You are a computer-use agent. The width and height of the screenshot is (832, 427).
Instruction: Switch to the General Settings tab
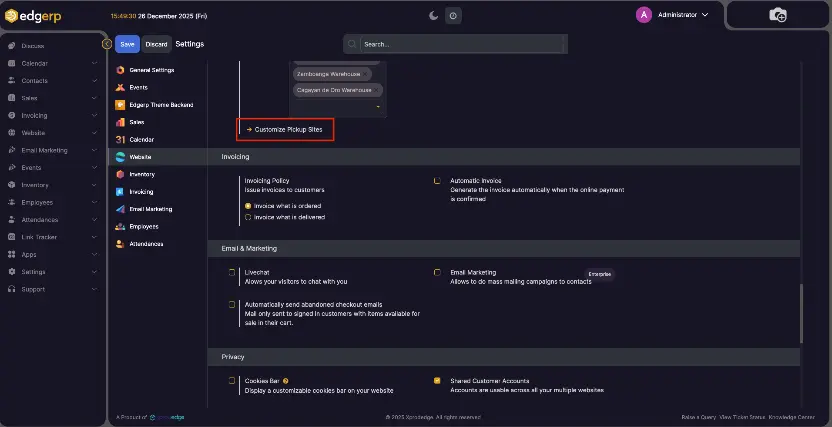click(x=151, y=70)
